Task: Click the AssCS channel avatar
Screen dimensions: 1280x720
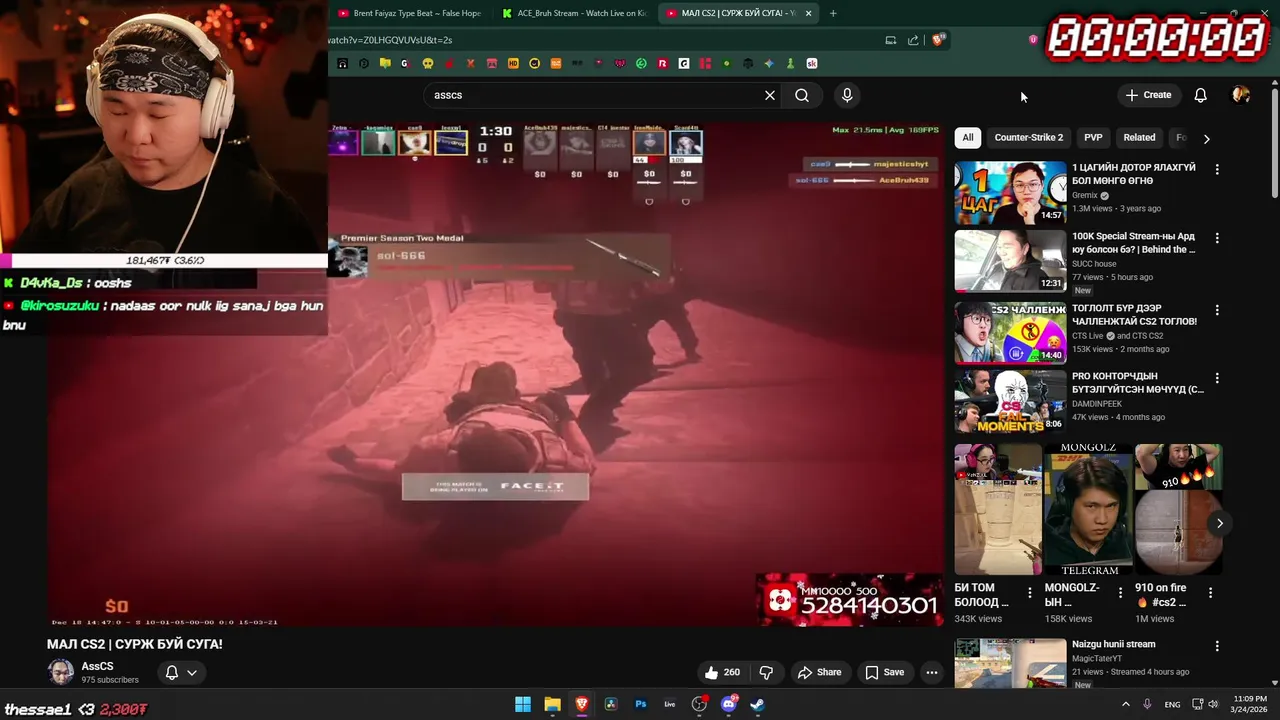Action: (x=61, y=672)
